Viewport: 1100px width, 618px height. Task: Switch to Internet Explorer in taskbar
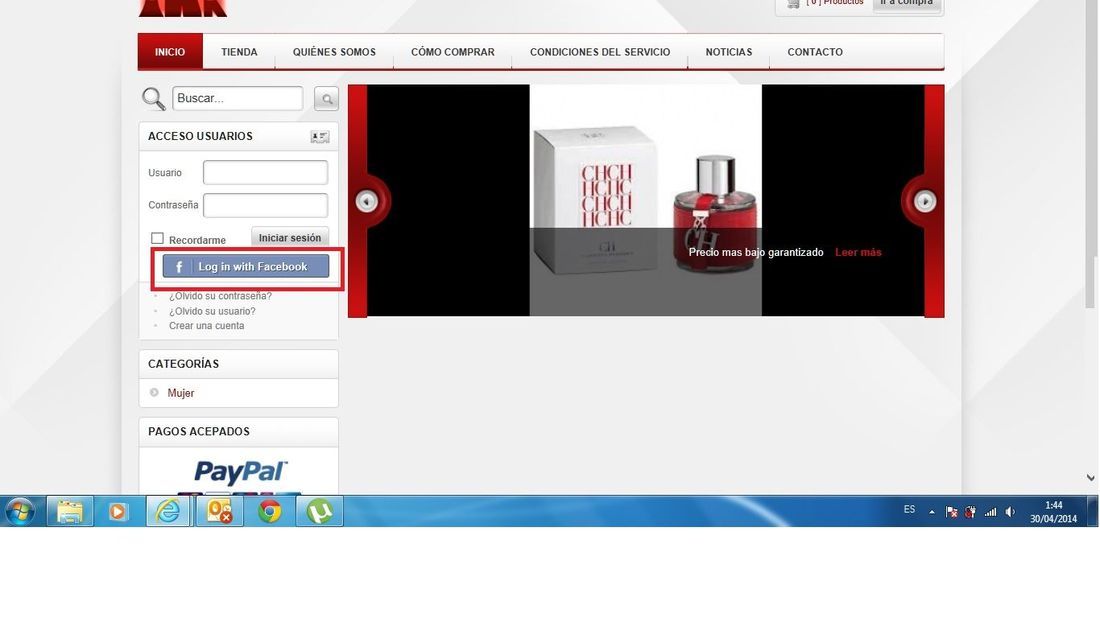click(168, 511)
